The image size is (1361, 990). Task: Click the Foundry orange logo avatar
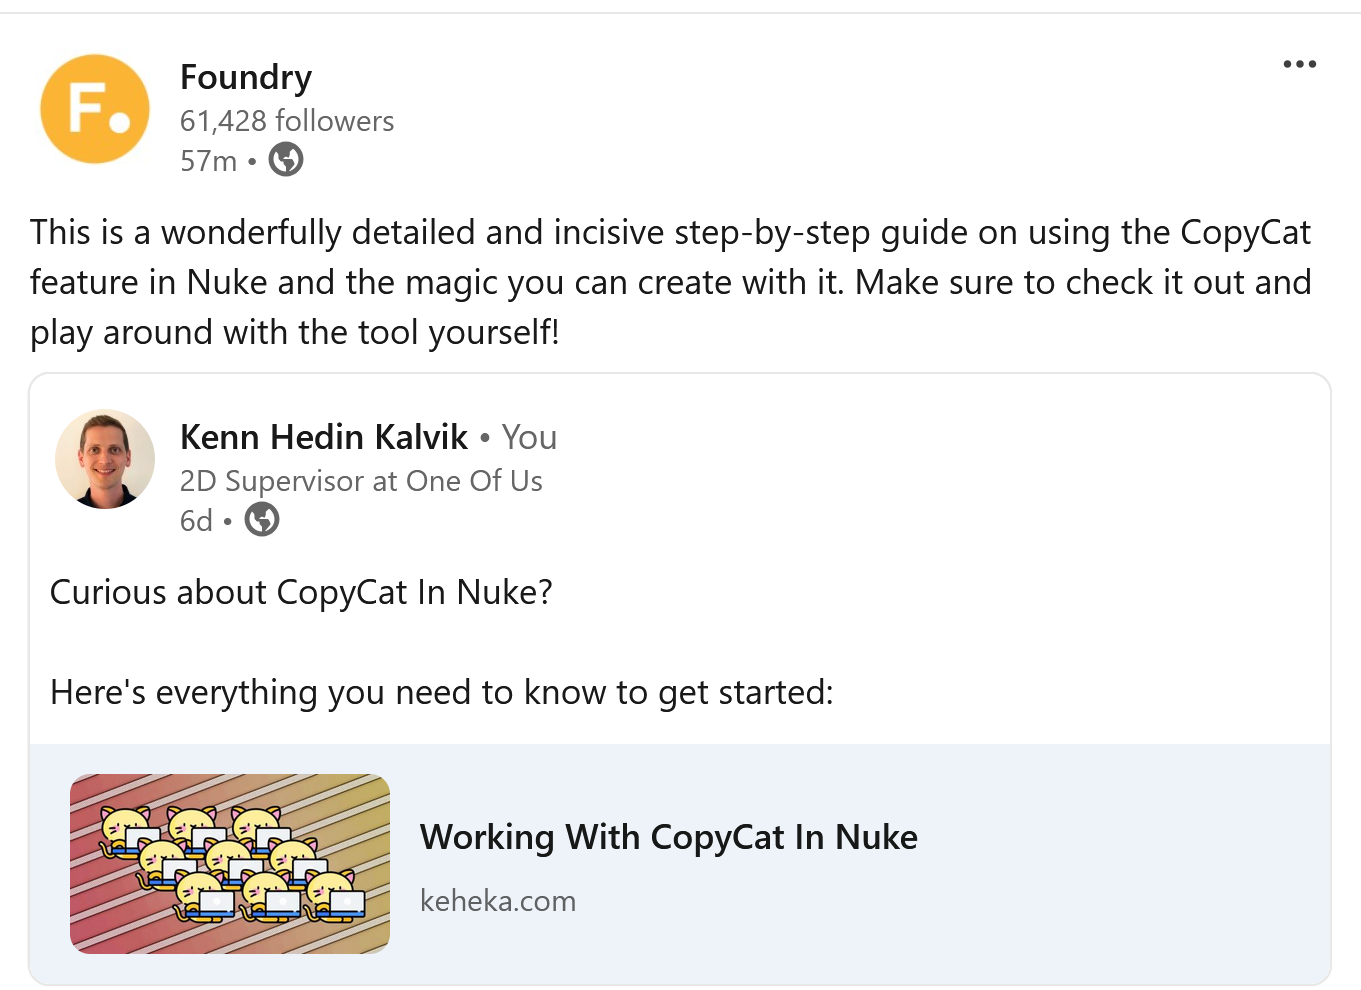tap(95, 109)
